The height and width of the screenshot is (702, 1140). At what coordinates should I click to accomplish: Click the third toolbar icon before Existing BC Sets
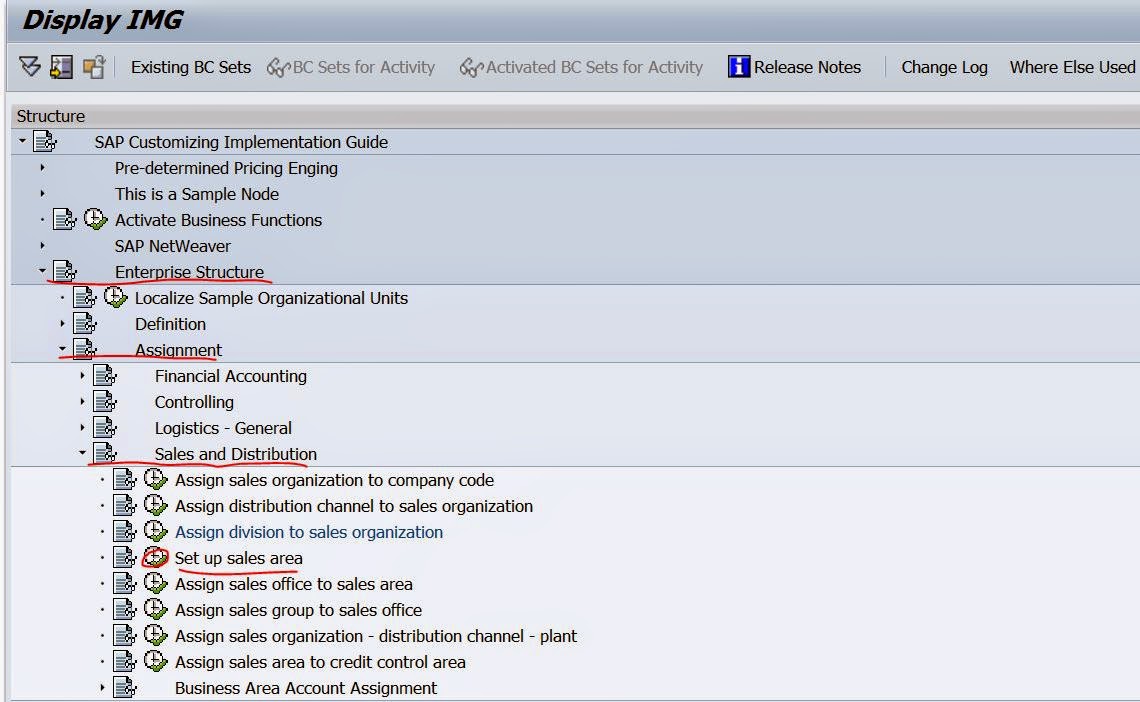[94, 67]
